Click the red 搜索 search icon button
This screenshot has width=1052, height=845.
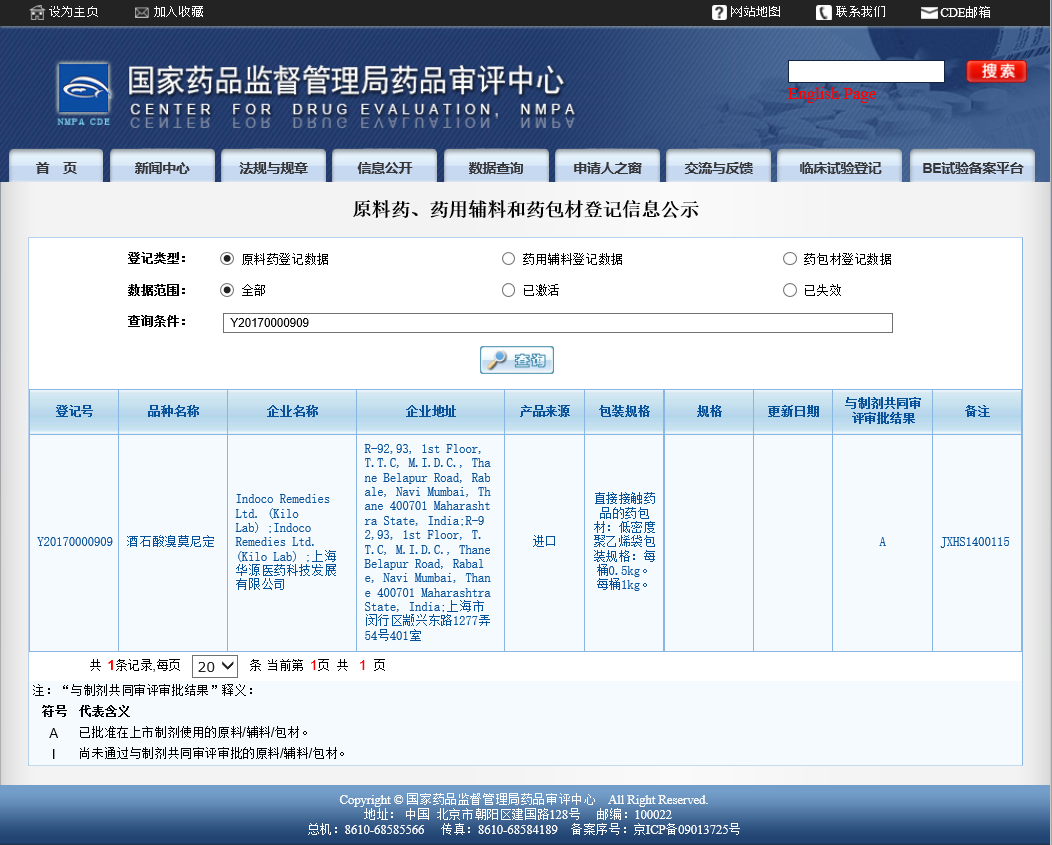tap(995, 71)
